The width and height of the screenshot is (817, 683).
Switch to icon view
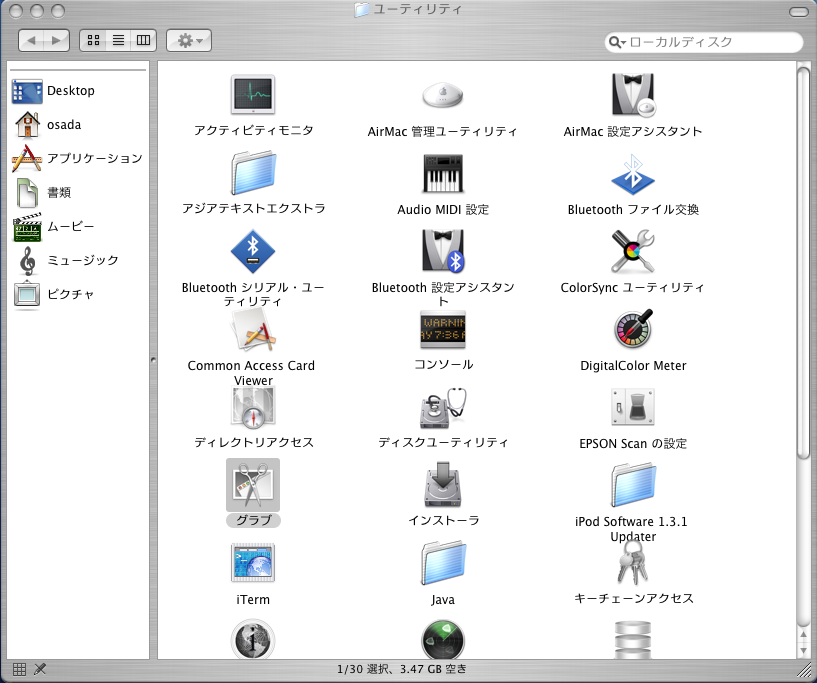click(x=93, y=40)
